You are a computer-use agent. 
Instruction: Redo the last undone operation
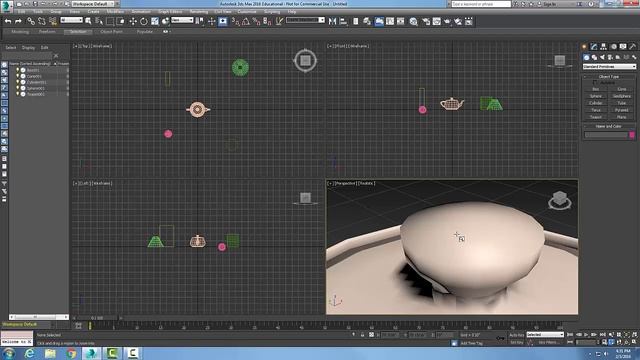pyautogui.click(x=18, y=21)
